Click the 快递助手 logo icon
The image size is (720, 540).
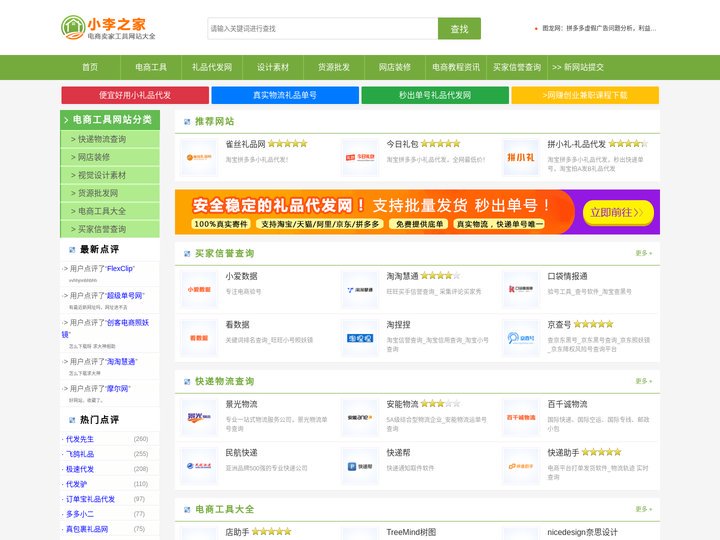[x=521, y=466]
